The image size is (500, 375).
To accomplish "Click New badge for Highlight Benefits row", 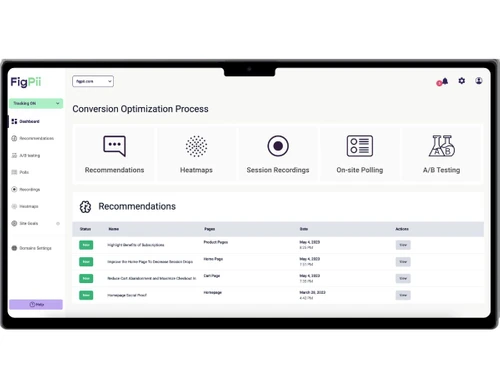I will point(86,245).
